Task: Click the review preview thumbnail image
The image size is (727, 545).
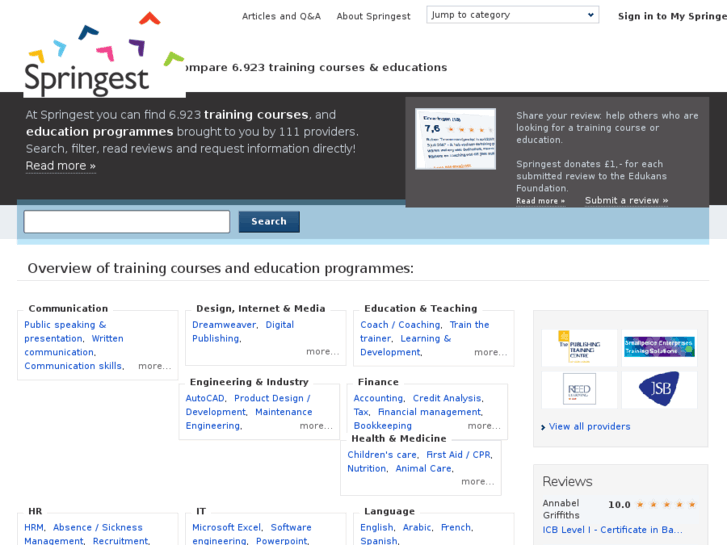Action: click(x=455, y=139)
